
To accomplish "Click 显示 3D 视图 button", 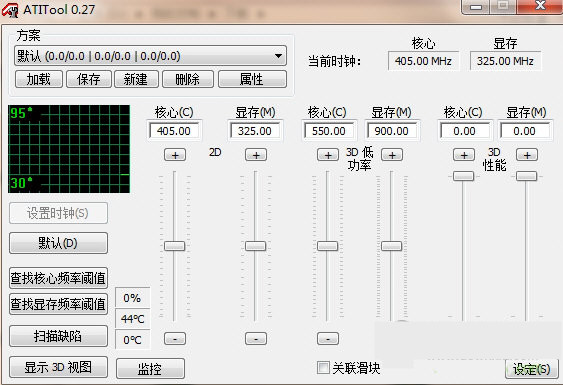I will click(58, 367).
